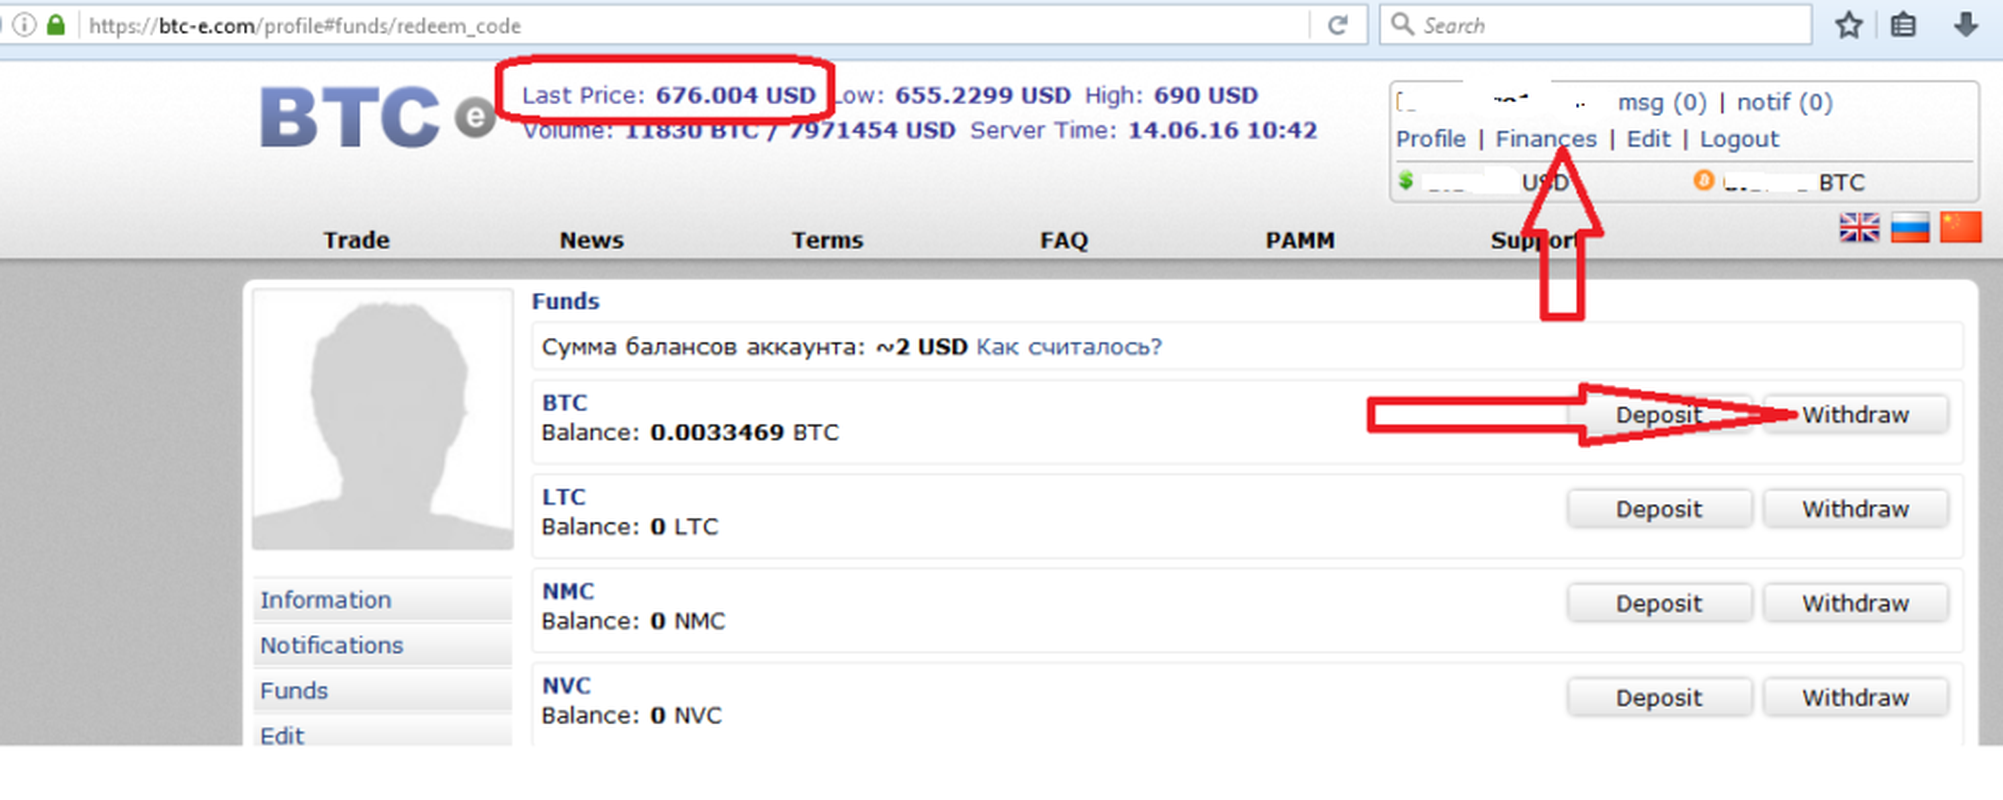Switch language with the Chinese flag
The width and height of the screenshot is (2003, 800).
click(1961, 227)
